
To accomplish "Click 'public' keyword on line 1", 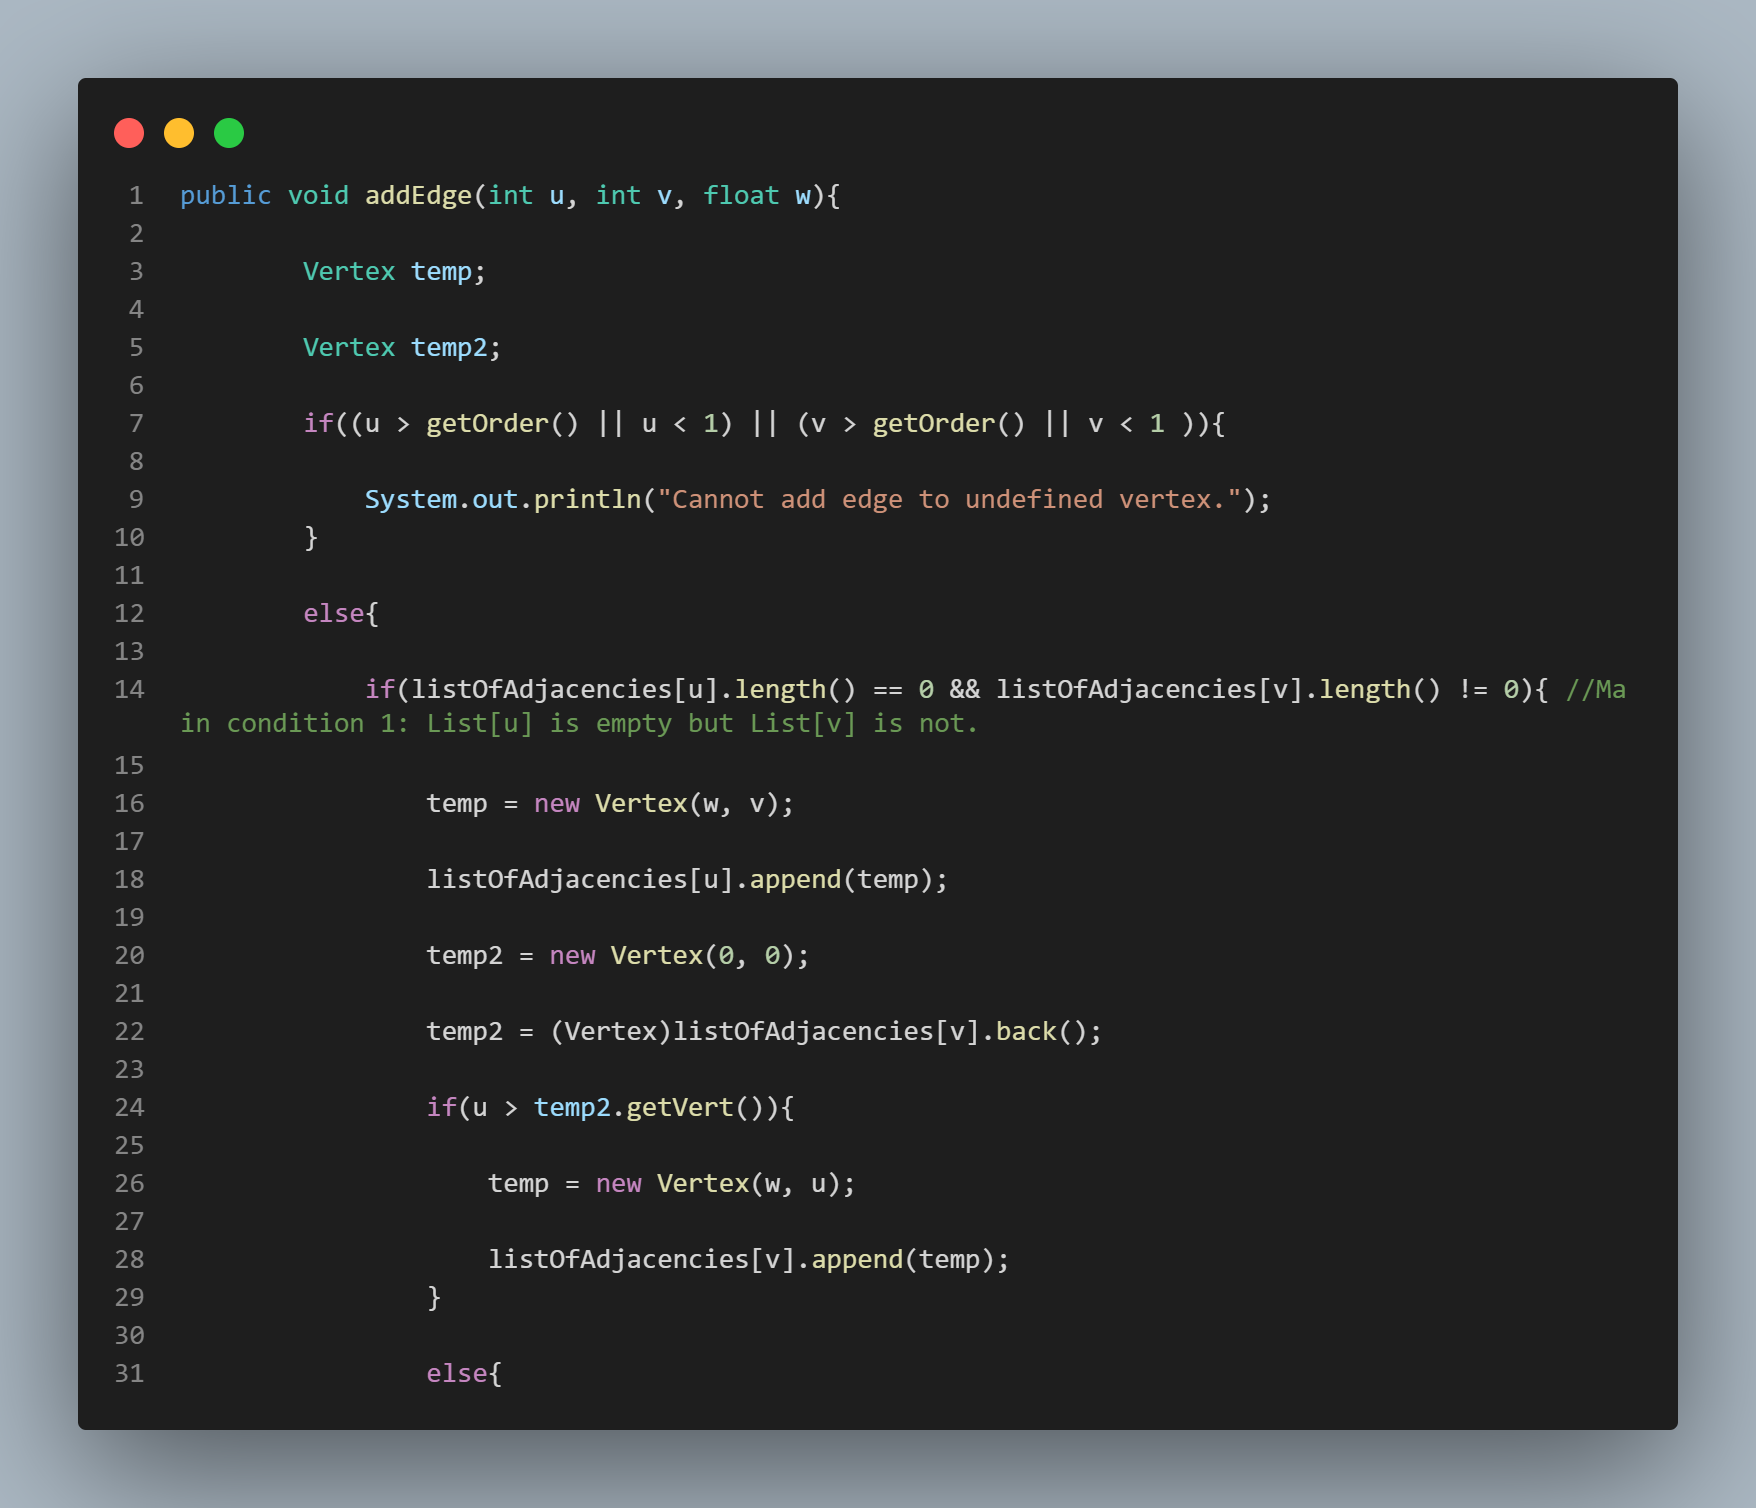I will click(225, 195).
